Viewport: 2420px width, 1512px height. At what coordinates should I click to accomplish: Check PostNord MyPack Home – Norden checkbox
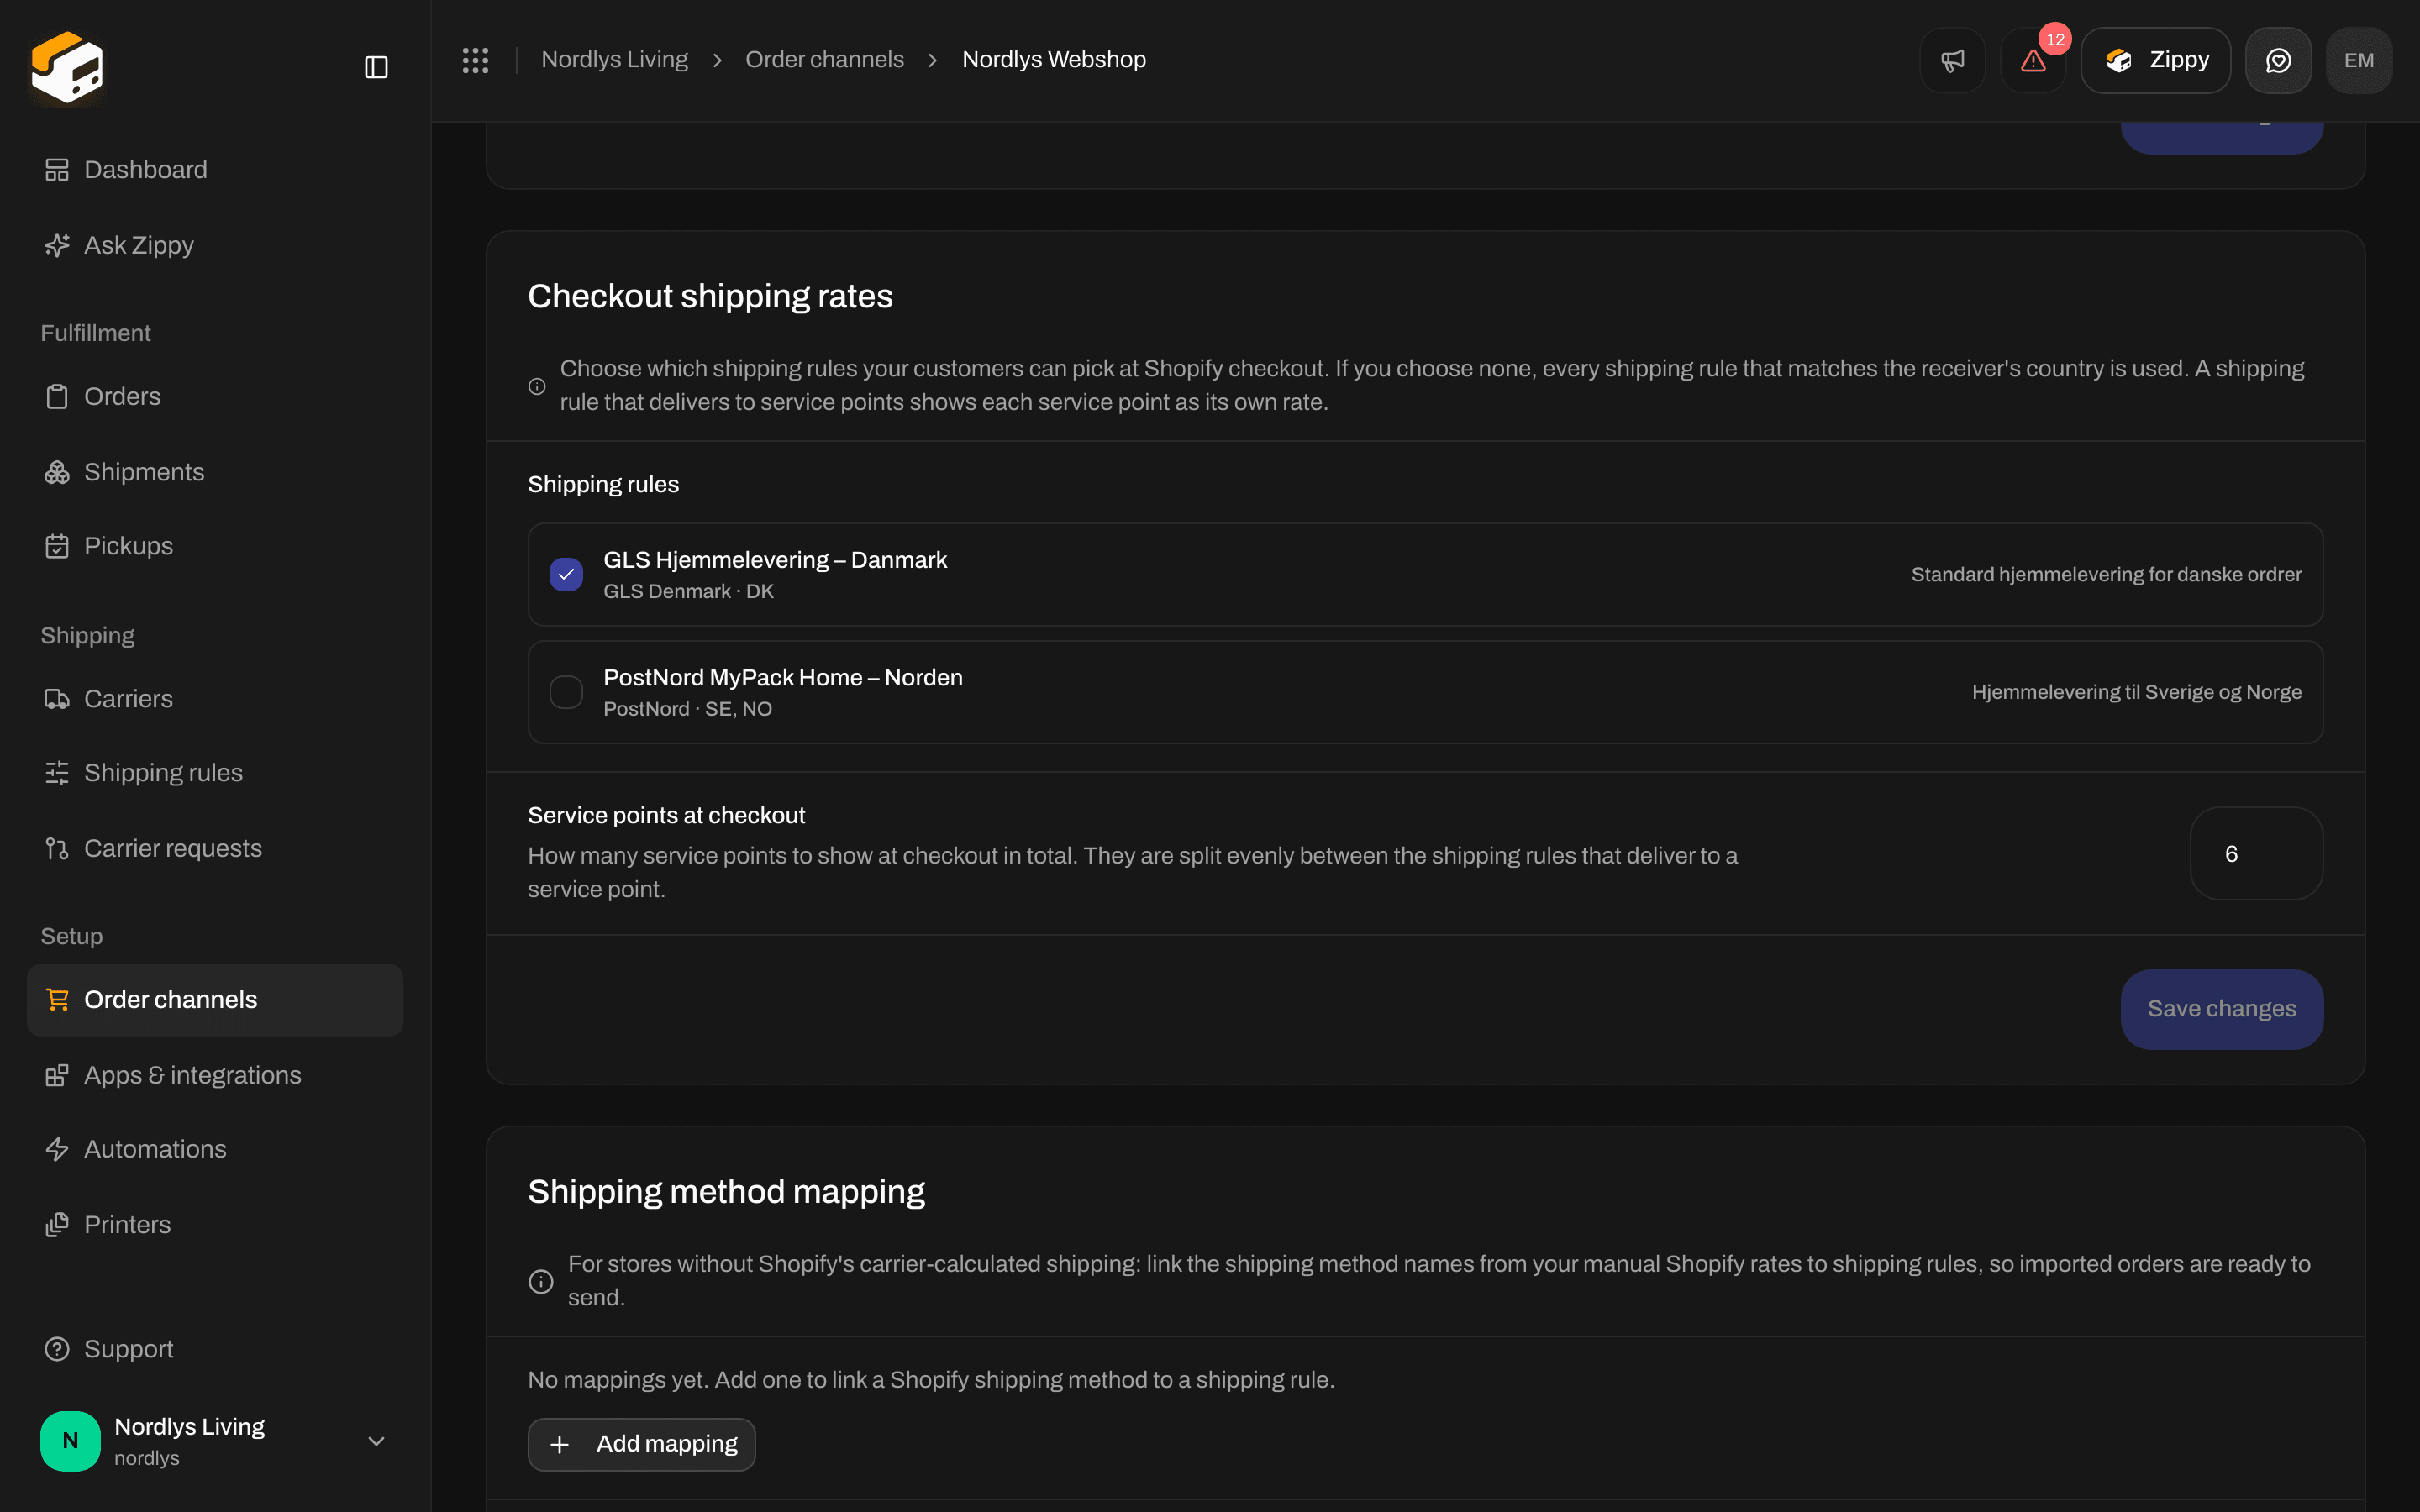point(566,692)
